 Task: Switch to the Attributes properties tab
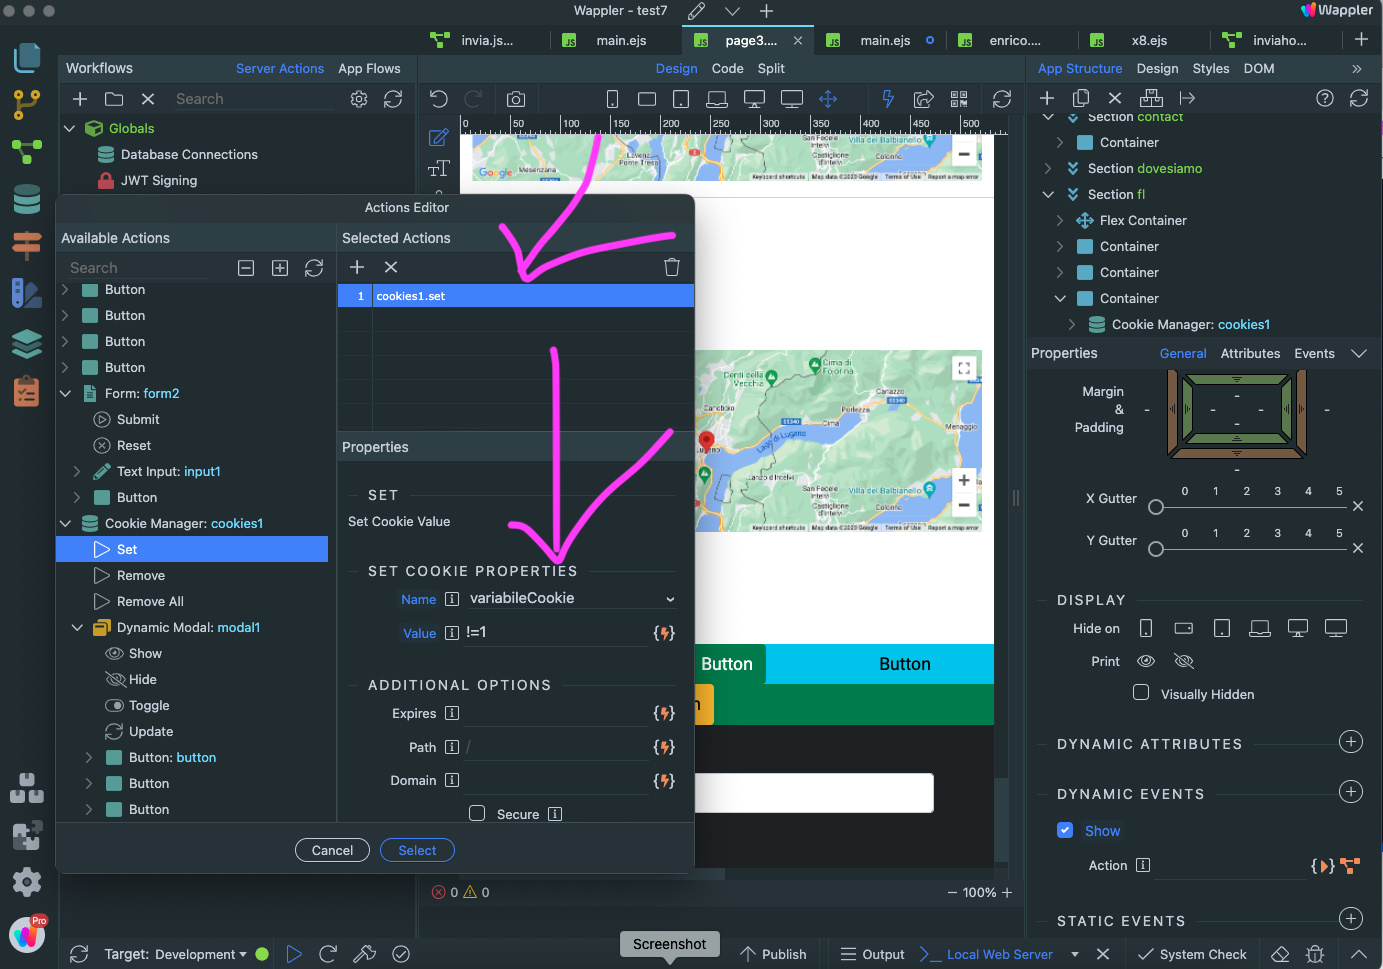coord(1250,353)
